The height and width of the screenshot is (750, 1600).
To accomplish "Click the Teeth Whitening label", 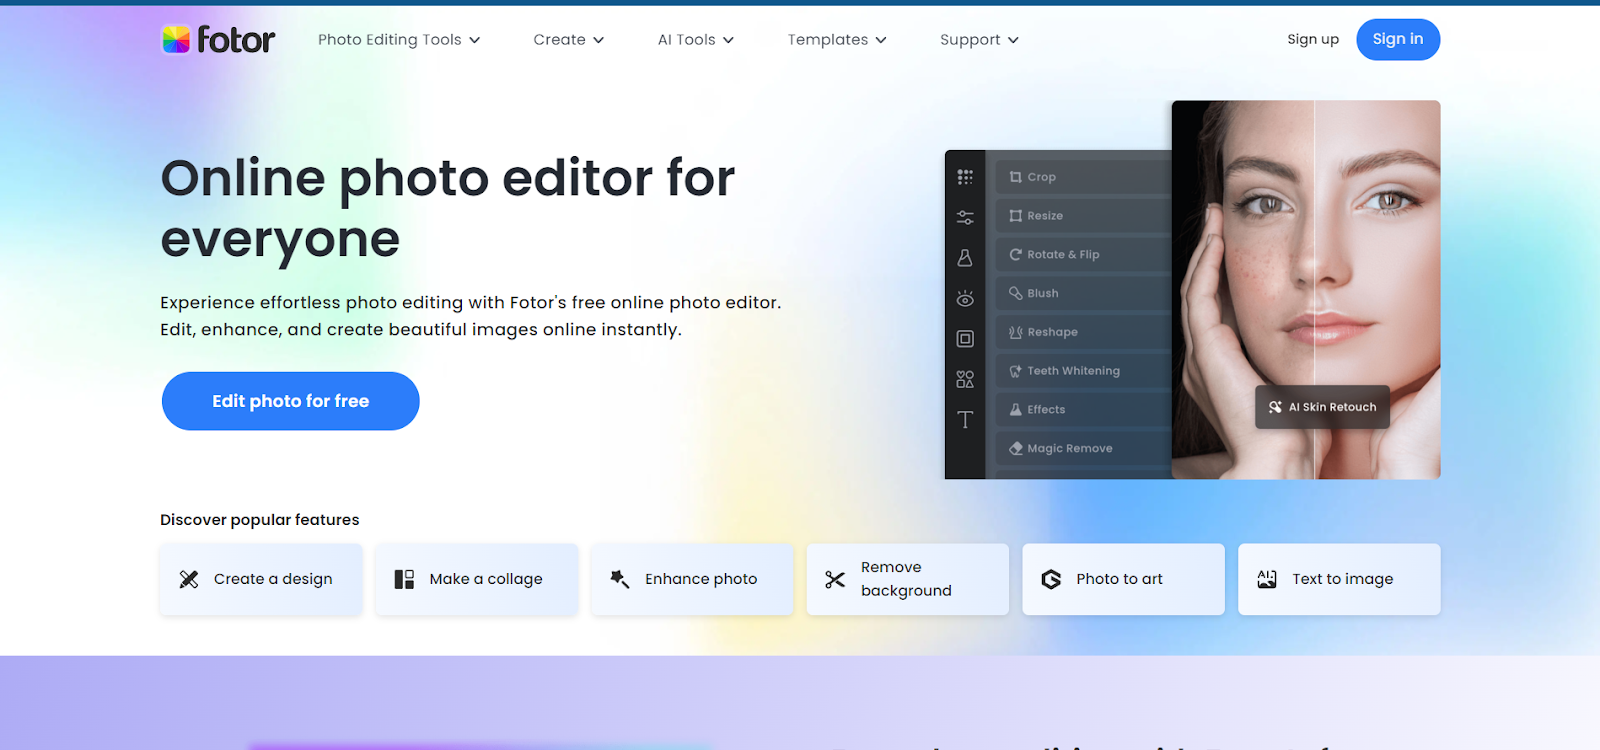I will click(1074, 371).
